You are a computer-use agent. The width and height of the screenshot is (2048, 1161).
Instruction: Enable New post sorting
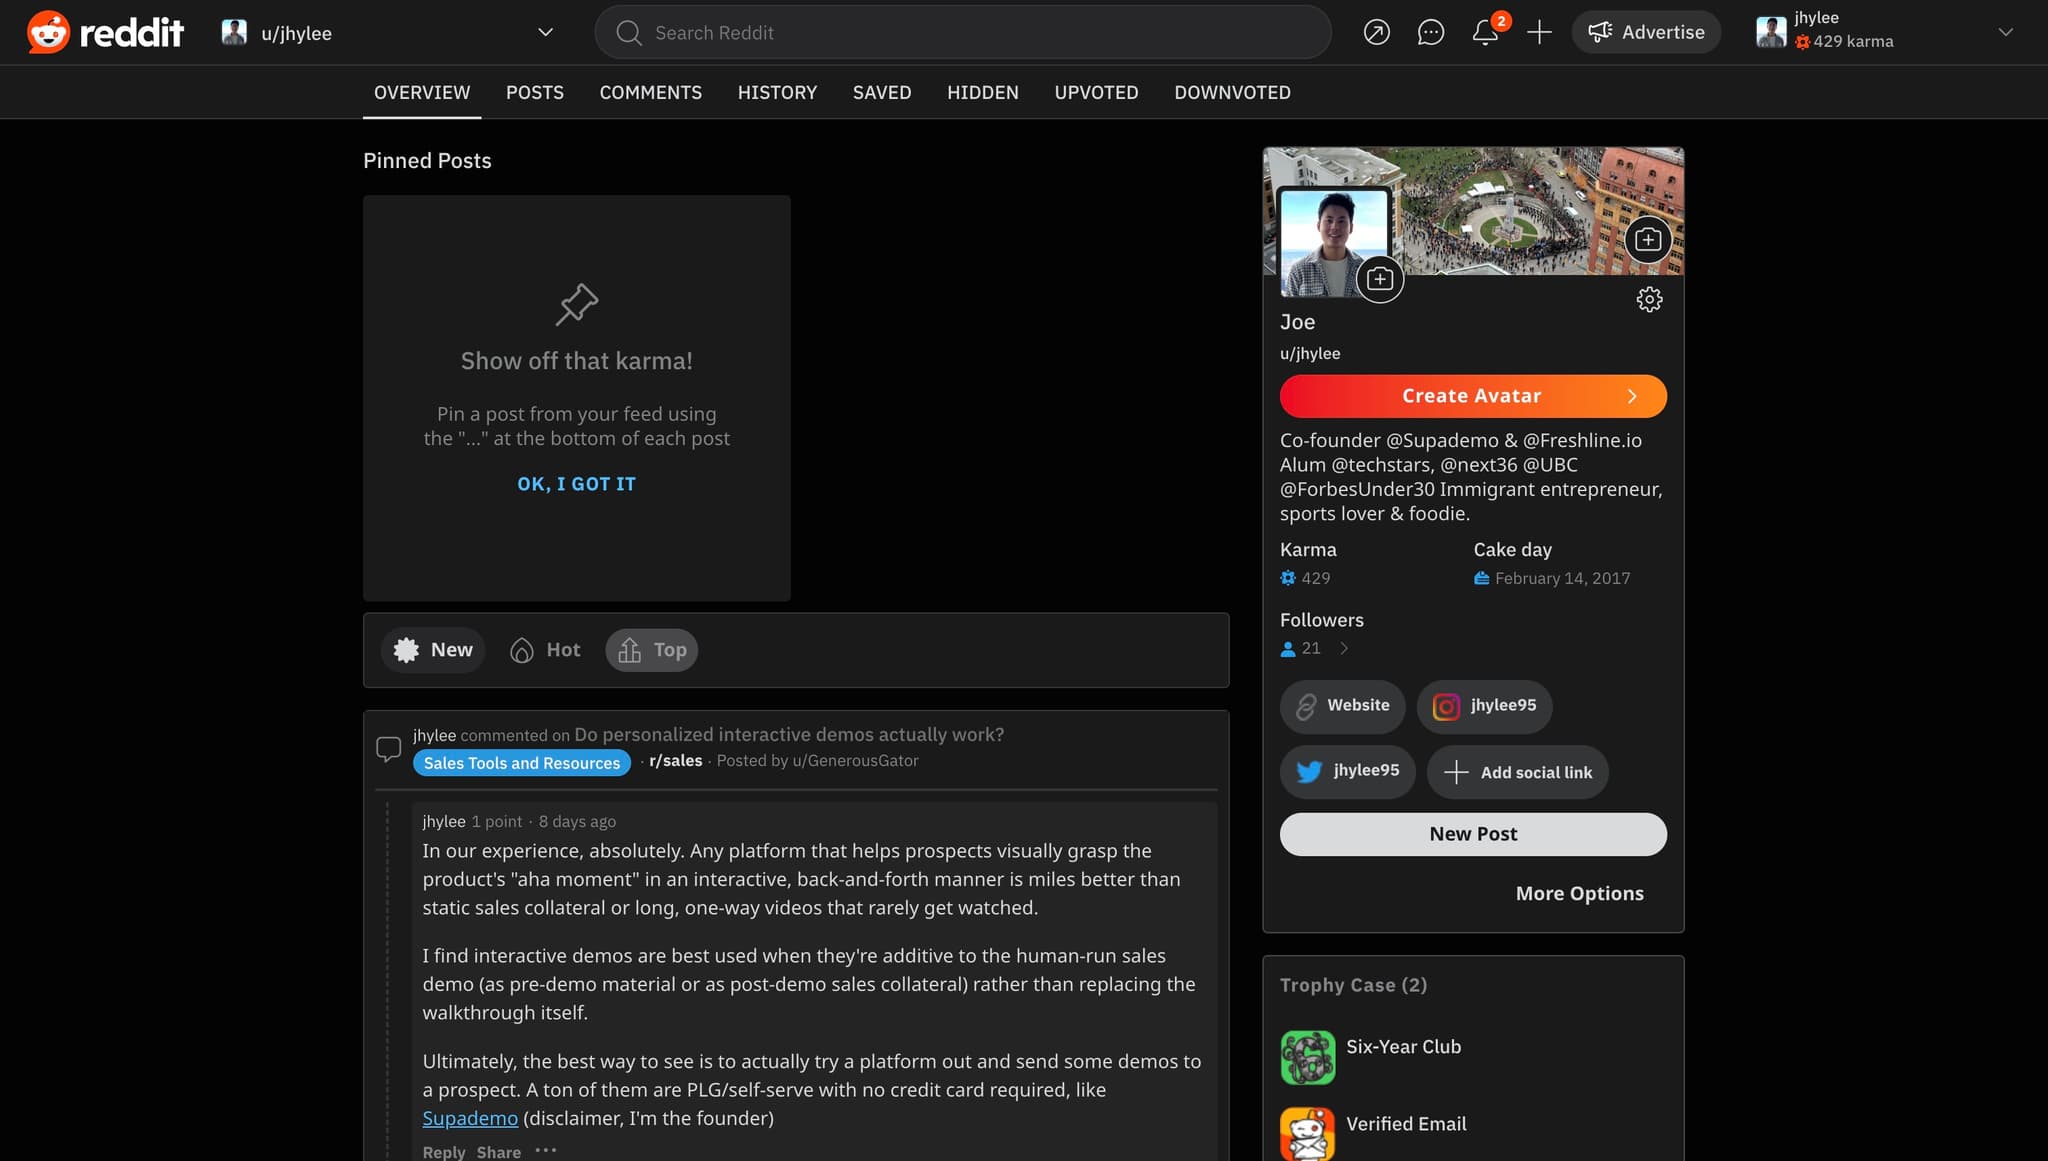[433, 649]
